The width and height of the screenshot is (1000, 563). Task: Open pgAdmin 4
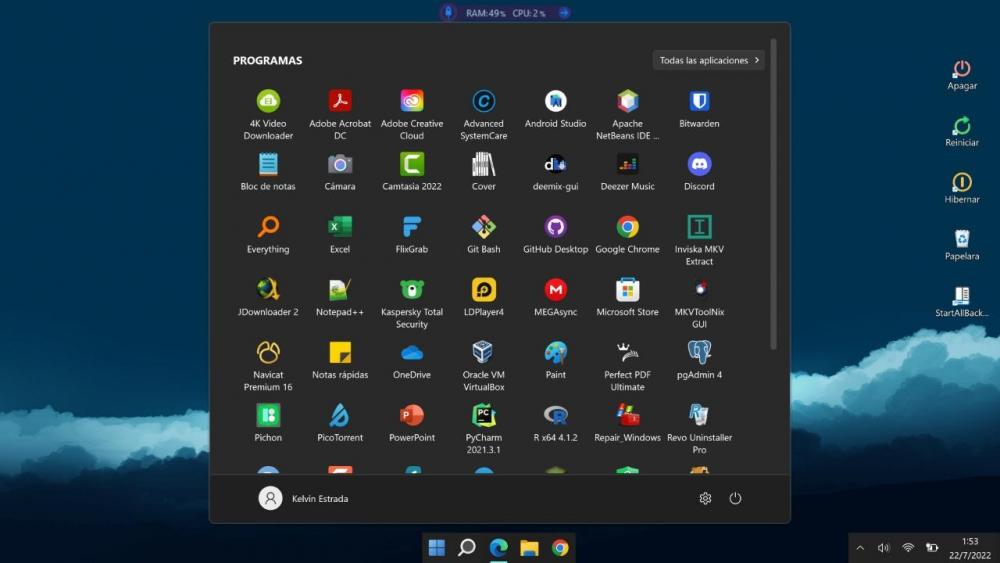click(x=699, y=353)
